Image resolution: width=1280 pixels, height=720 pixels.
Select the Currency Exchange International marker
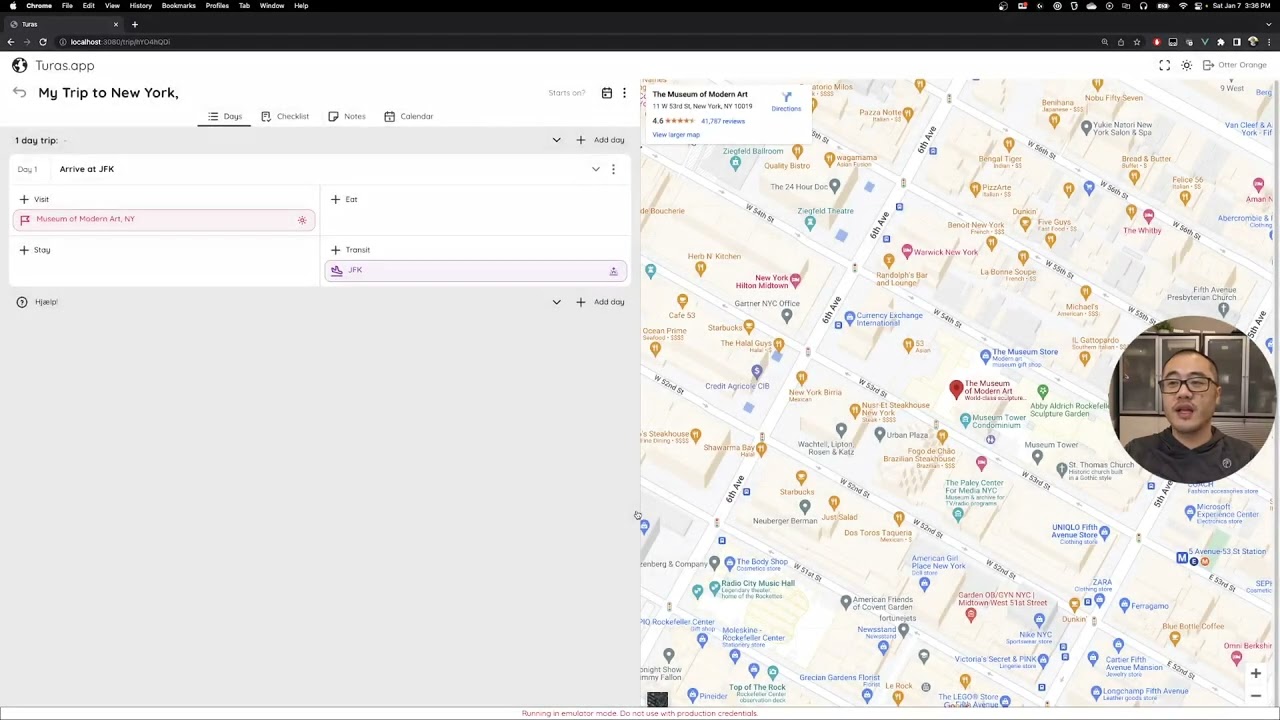coord(849,319)
